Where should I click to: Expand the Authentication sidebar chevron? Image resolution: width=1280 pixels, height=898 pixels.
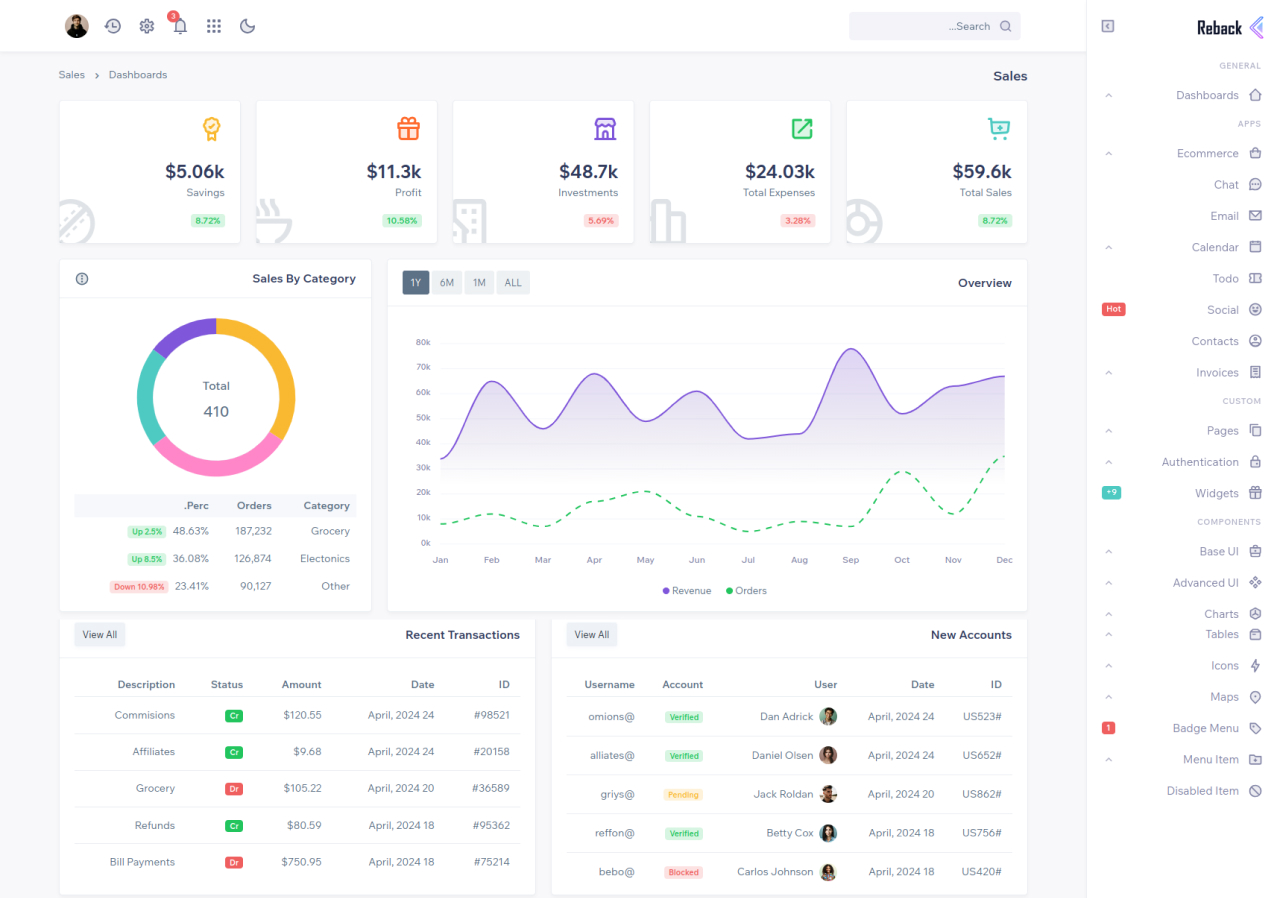point(1108,462)
